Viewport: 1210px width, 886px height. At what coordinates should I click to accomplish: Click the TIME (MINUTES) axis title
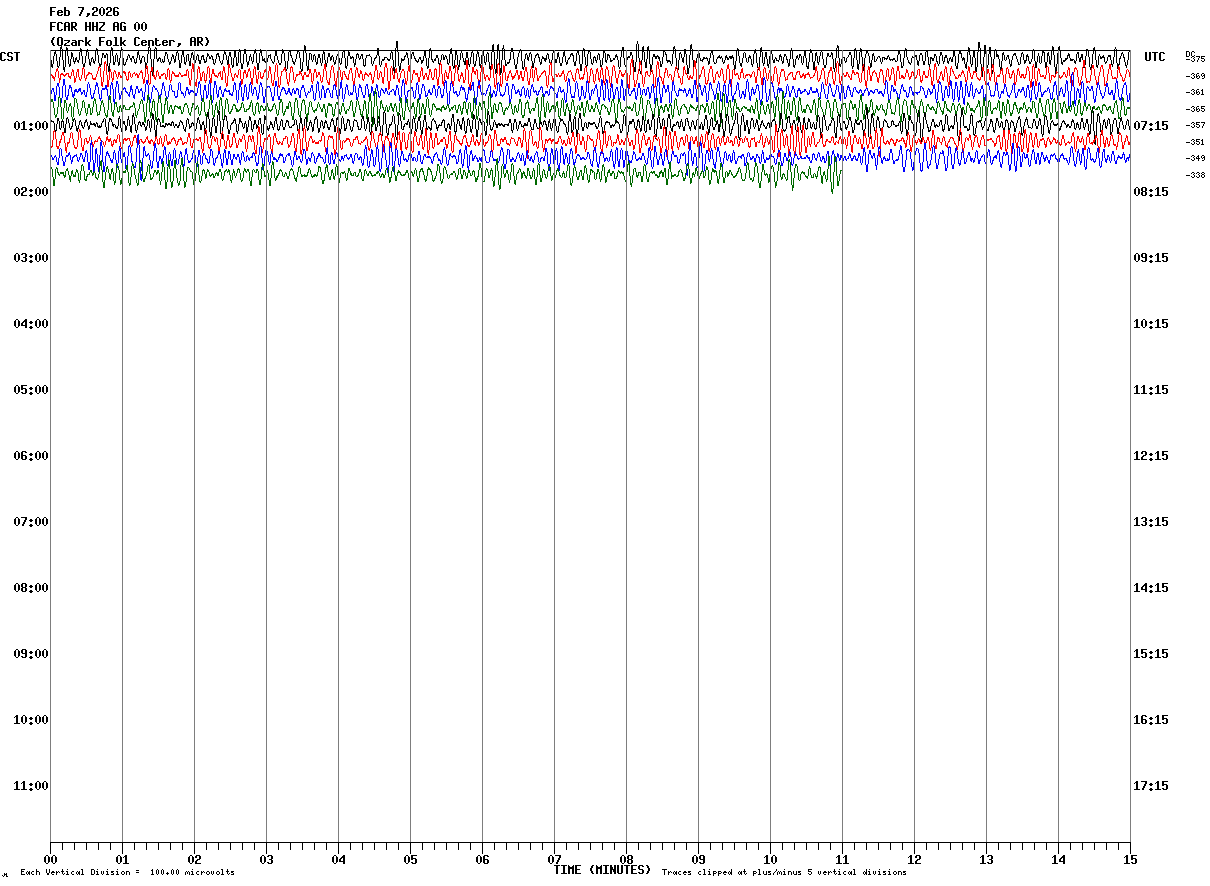[602, 870]
